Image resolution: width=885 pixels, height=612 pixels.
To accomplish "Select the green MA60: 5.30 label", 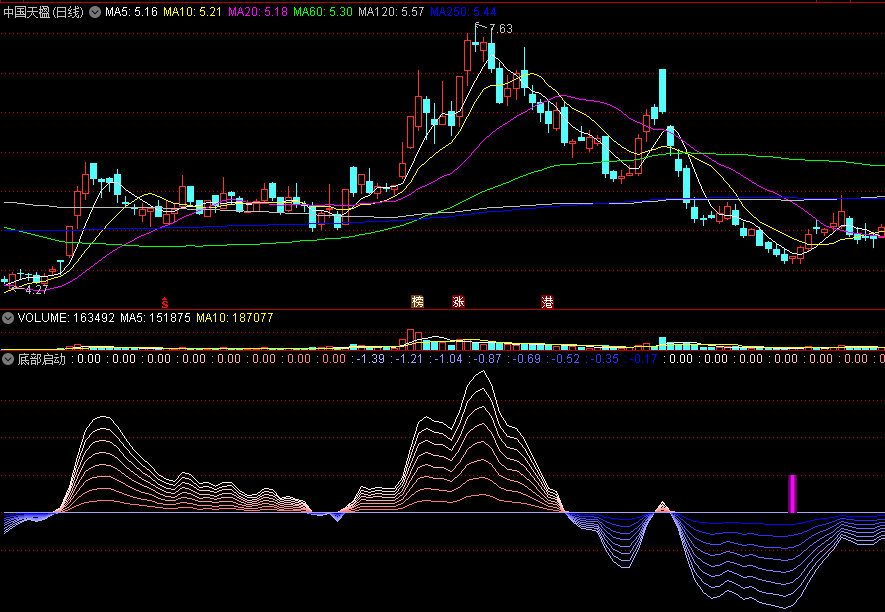I will click(x=323, y=12).
